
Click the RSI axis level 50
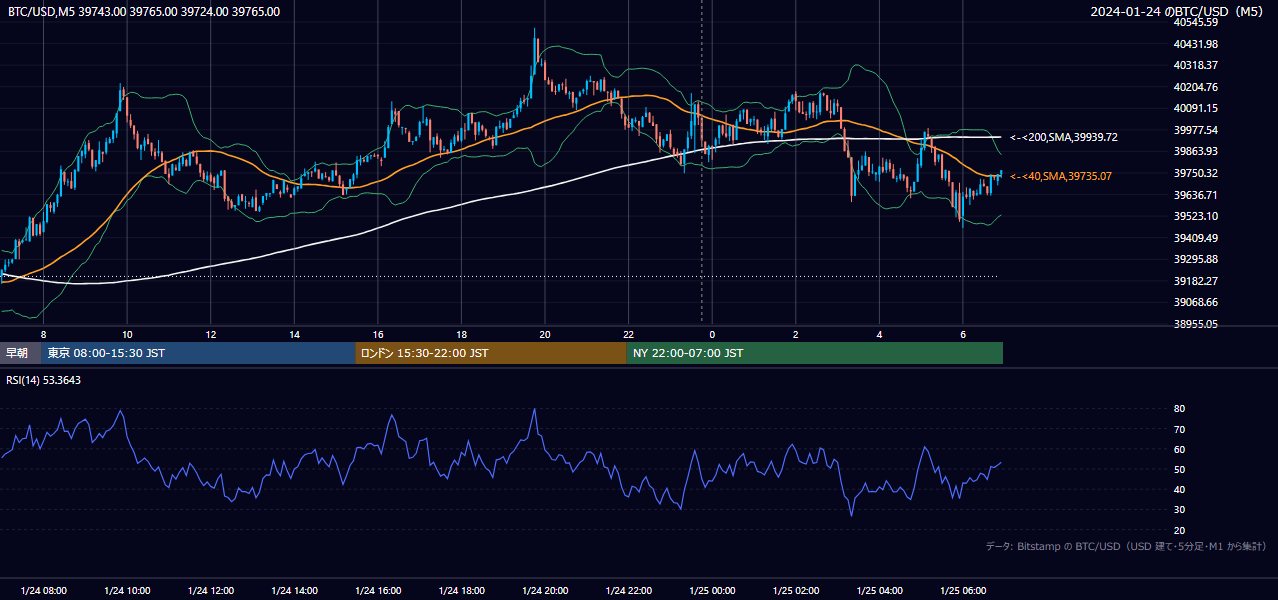coord(1179,469)
